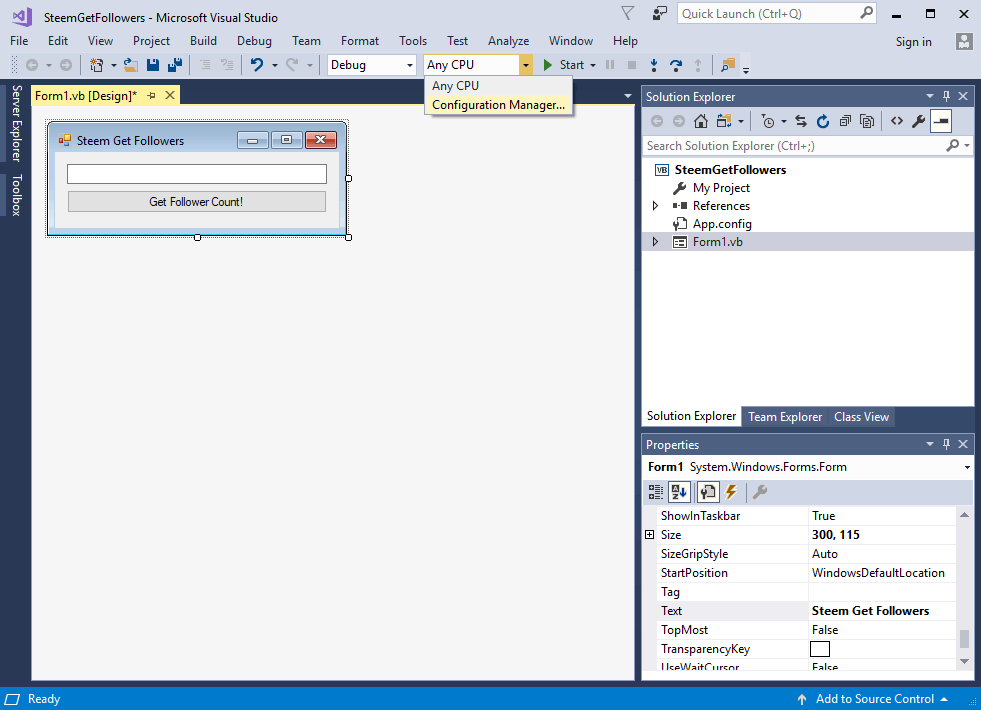This screenshot has width=981, height=710.
Task: Click the Collapse All icon in Solution Explorer
Action: (845, 121)
